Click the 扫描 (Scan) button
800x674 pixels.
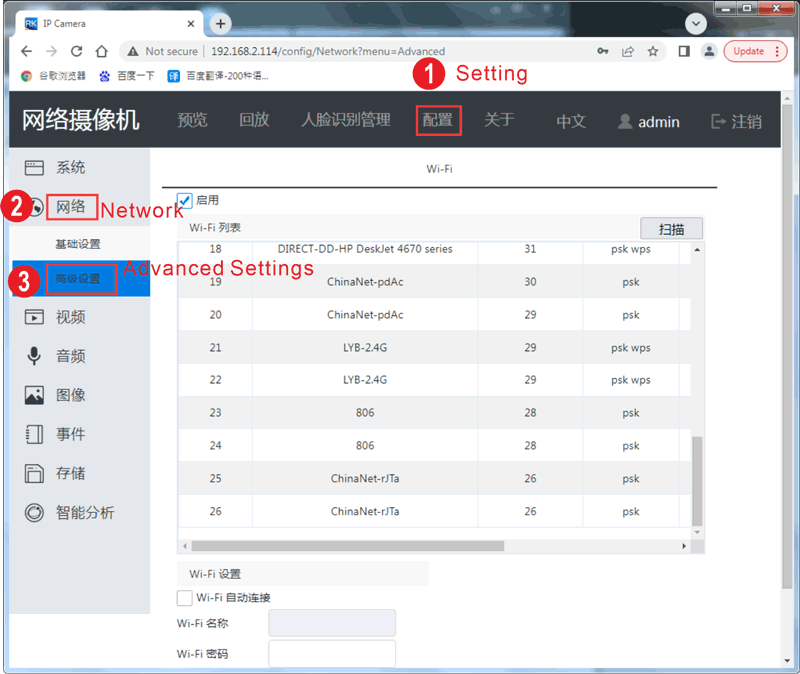(671, 228)
